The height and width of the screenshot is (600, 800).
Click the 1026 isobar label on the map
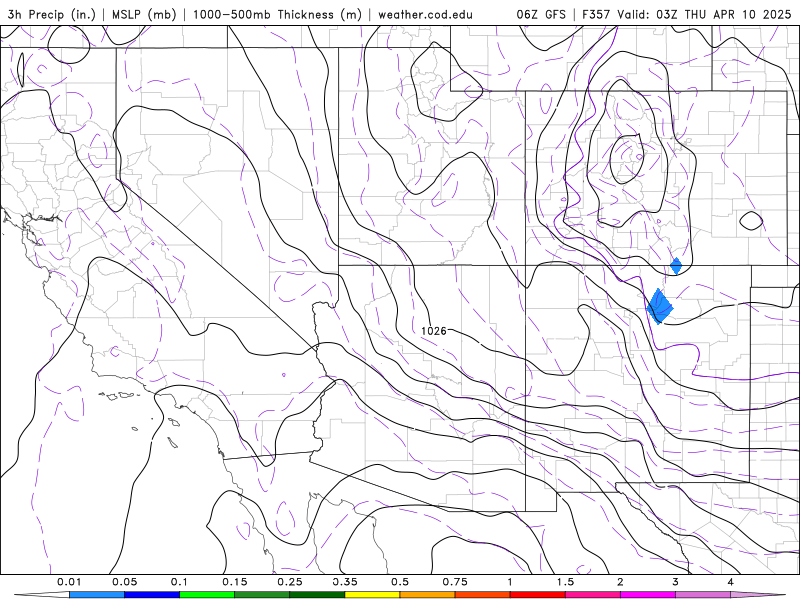(434, 331)
